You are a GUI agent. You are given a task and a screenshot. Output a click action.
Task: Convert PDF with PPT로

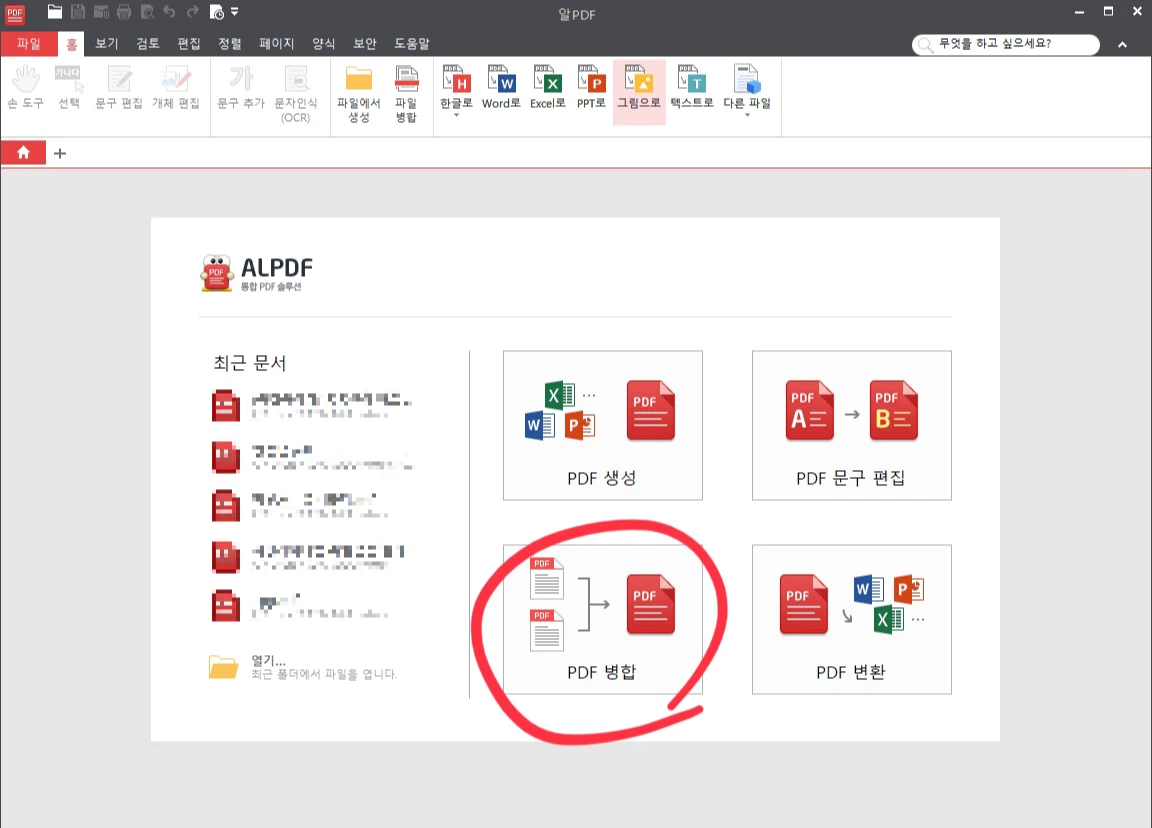(591, 87)
